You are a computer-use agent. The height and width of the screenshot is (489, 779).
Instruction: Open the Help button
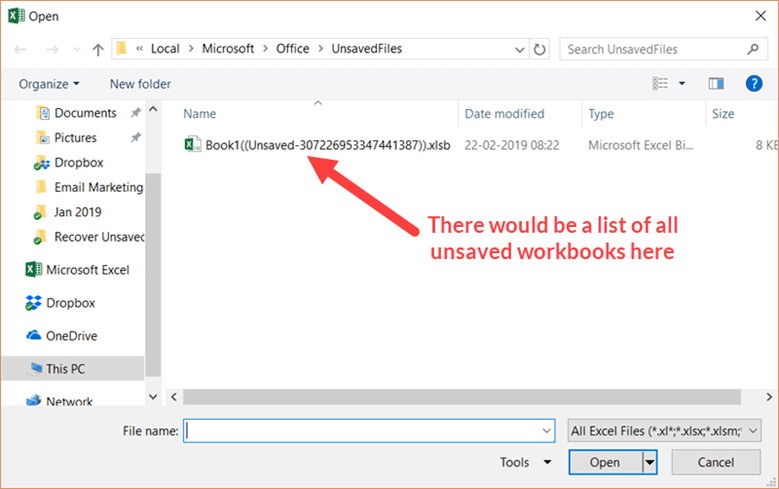(754, 83)
